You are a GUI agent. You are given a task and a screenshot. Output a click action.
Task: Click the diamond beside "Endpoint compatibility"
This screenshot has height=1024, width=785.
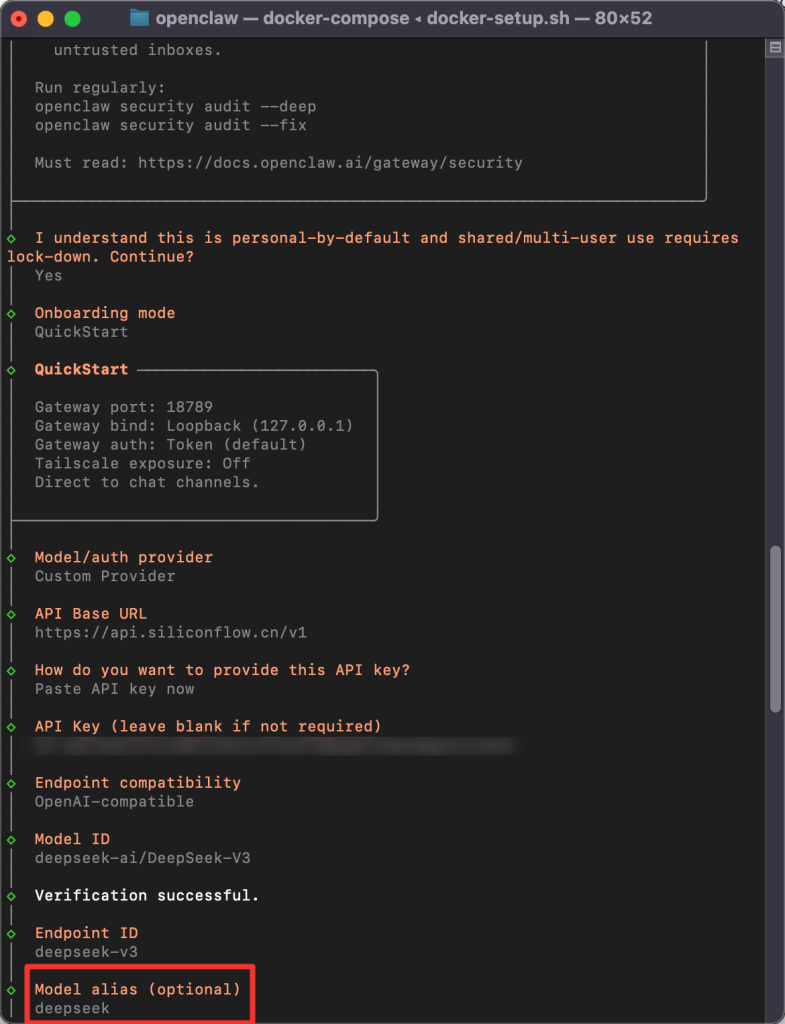tap(13, 783)
